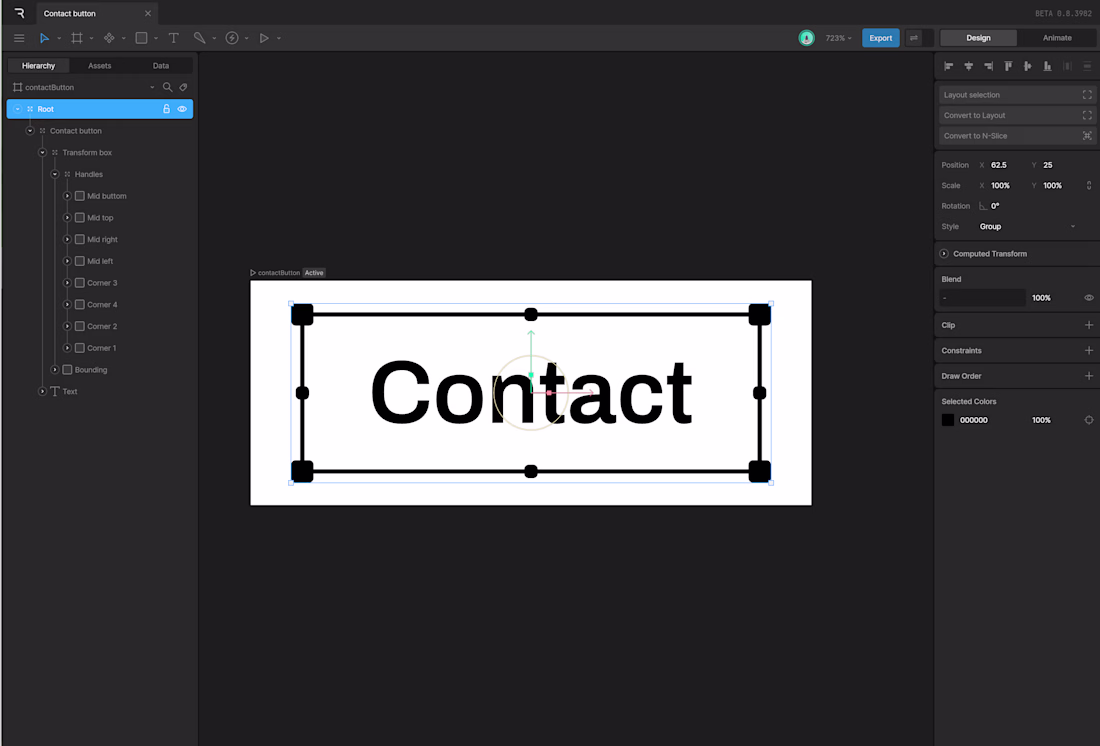This screenshot has height=746, width=1100.
Task: Click the search icon in the Hierarchy panel
Action: [x=167, y=87]
